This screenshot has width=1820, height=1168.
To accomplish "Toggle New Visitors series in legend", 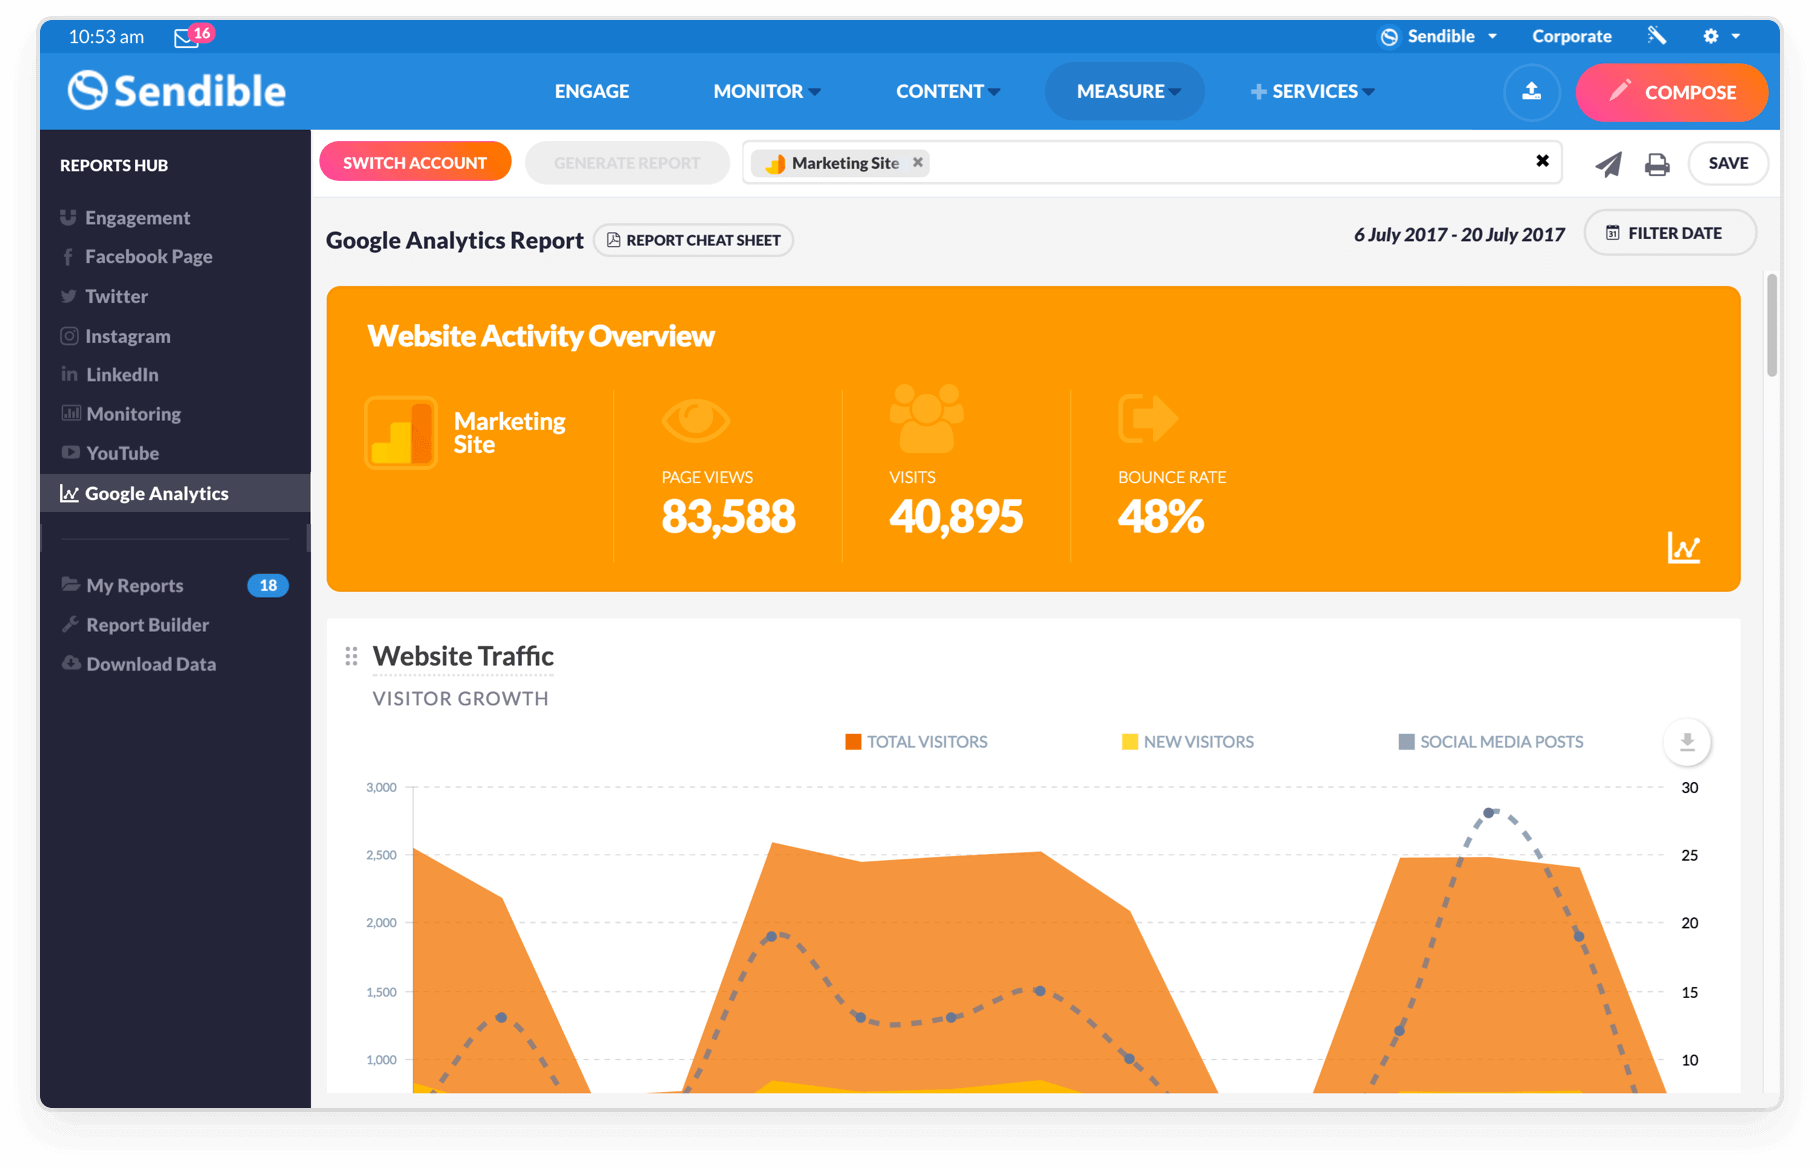I will tap(1187, 742).
